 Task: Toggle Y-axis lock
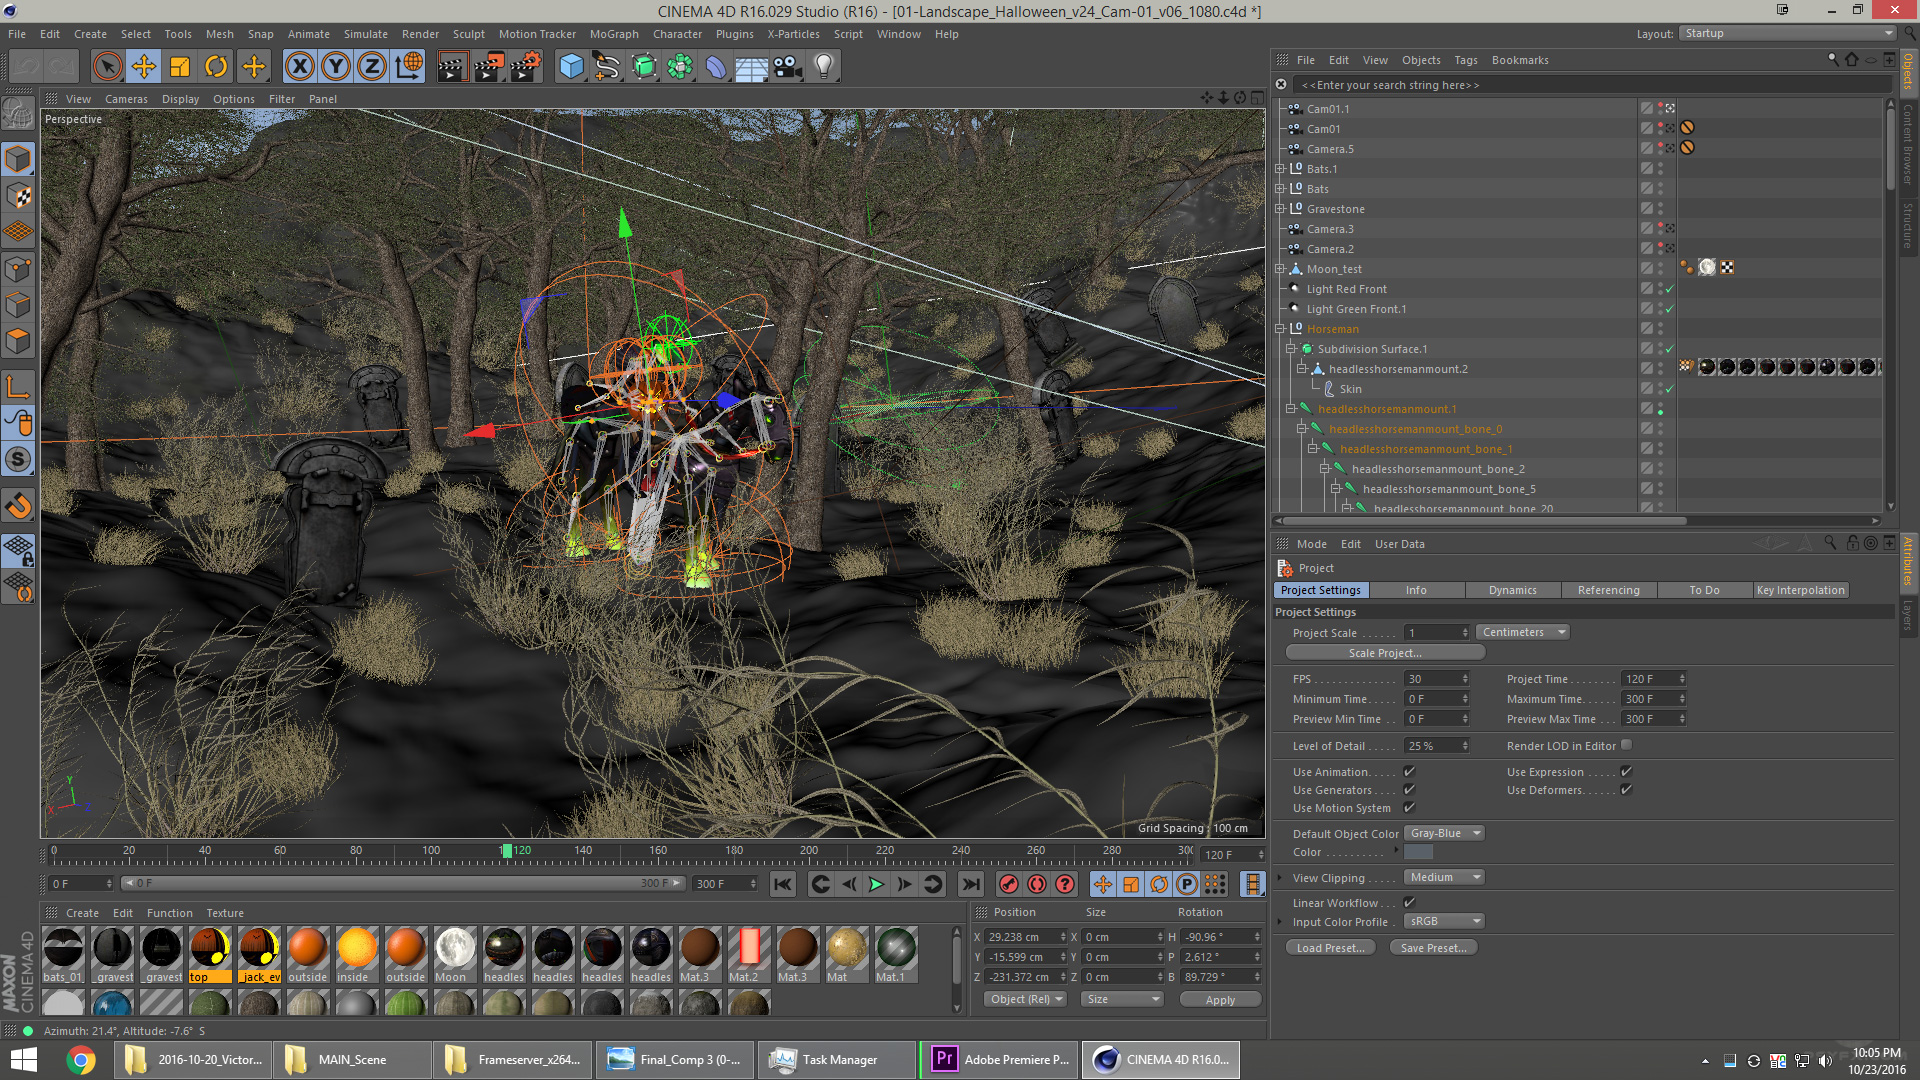pos(336,67)
